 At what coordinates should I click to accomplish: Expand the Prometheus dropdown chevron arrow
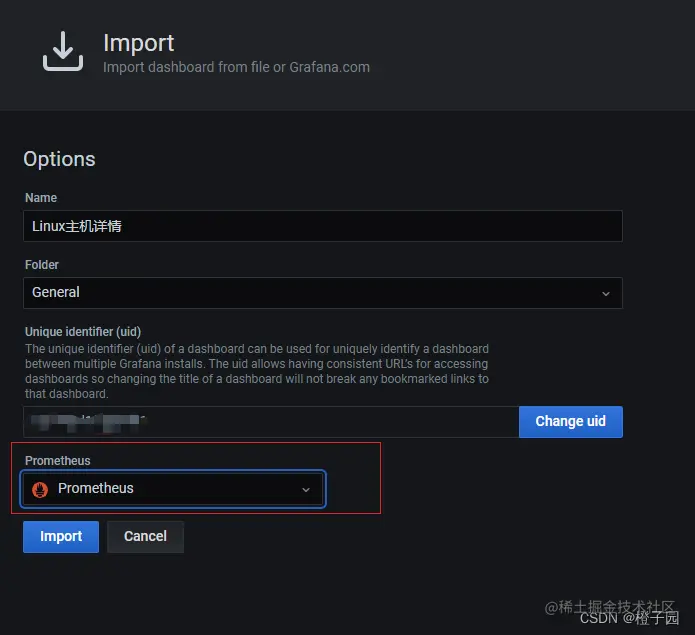click(x=305, y=490)
